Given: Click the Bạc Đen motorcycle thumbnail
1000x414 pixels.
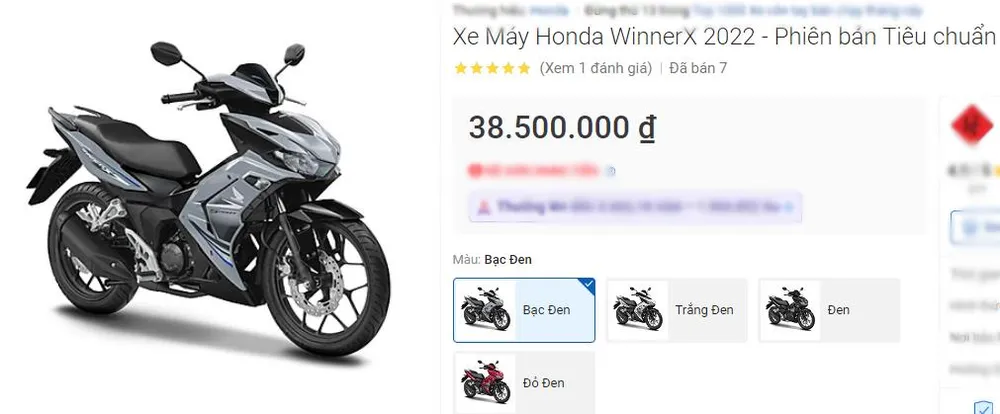Looking at the screenshot, I should 486,310.
